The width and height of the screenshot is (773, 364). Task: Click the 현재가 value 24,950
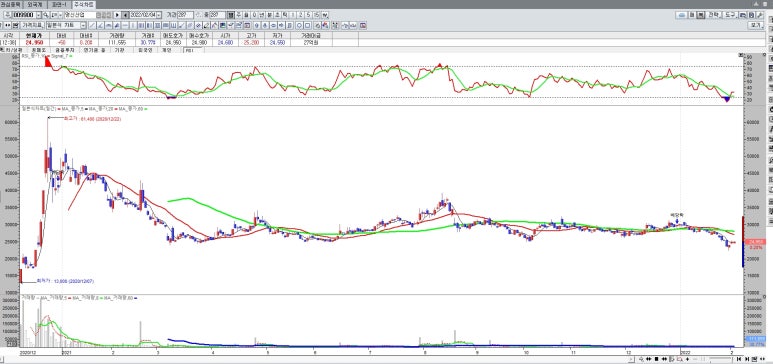(x=35, y=43)
